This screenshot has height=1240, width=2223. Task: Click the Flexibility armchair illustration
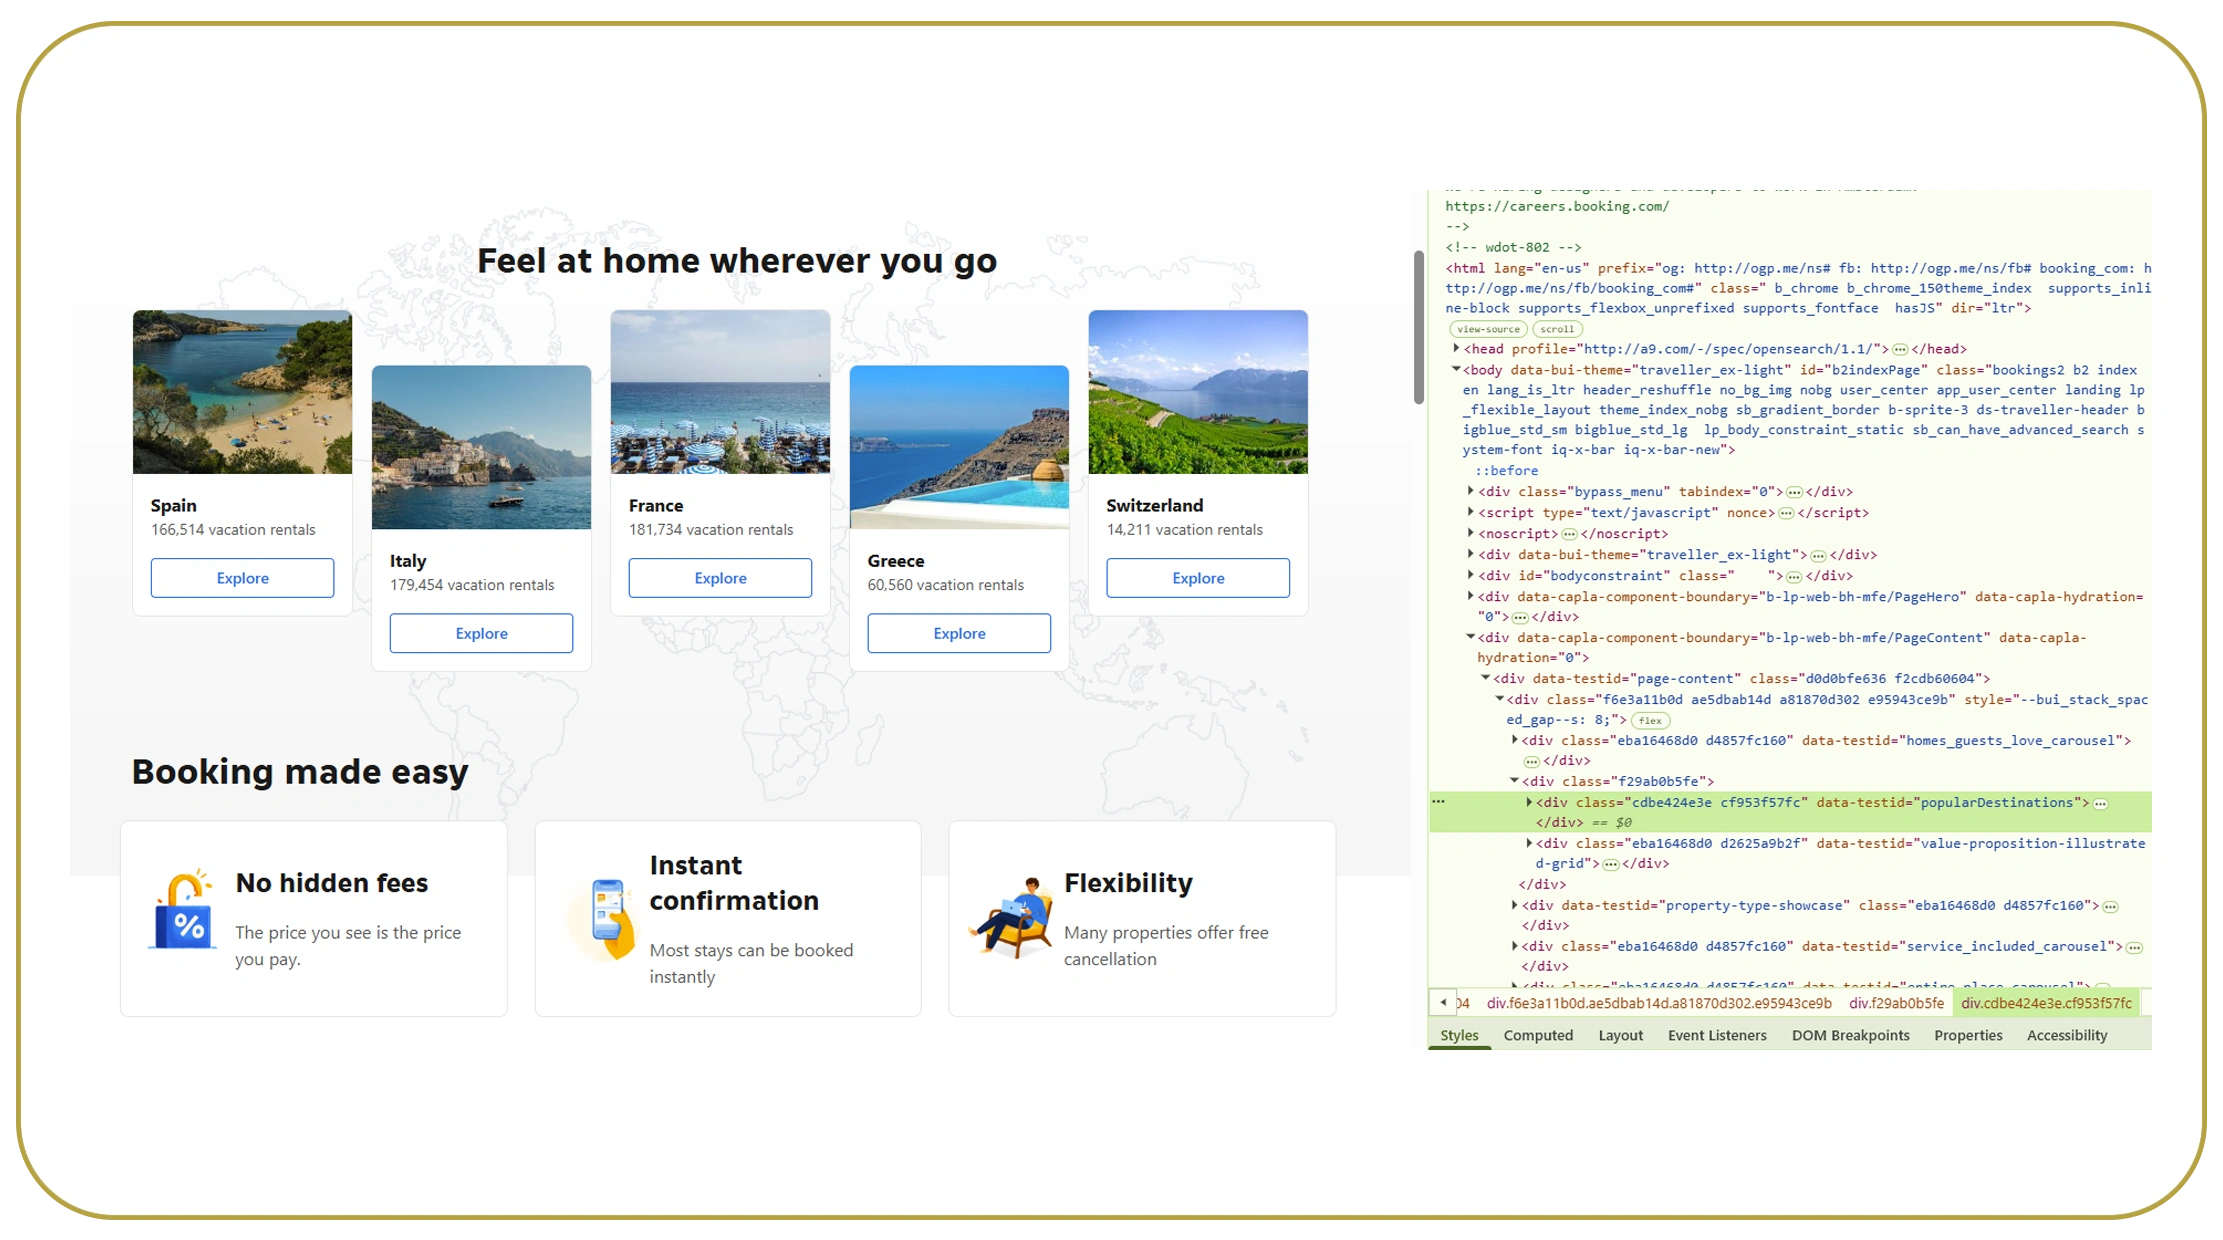1012,917
